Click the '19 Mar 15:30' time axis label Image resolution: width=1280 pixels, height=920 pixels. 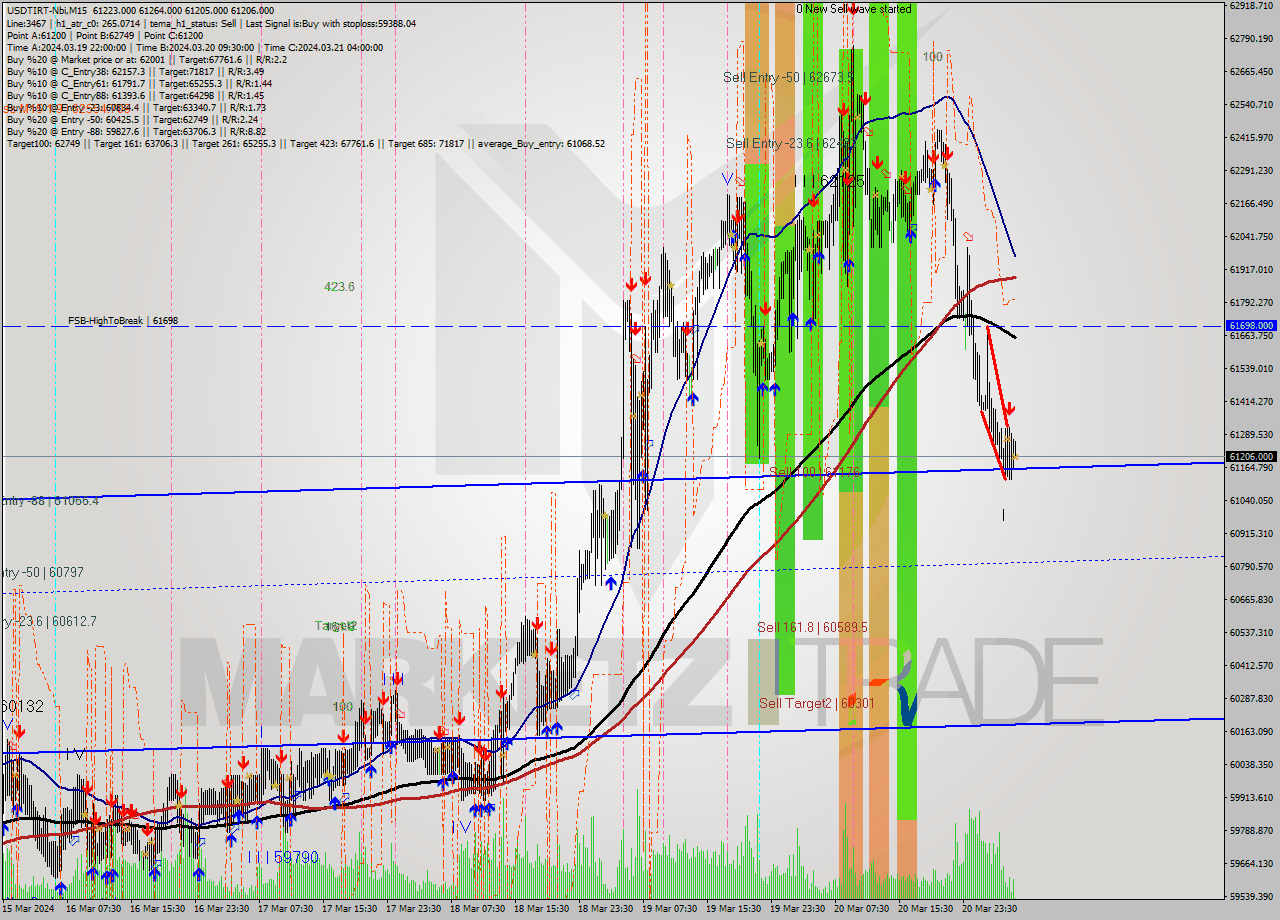pyautogui.click(x=733, y=909)
